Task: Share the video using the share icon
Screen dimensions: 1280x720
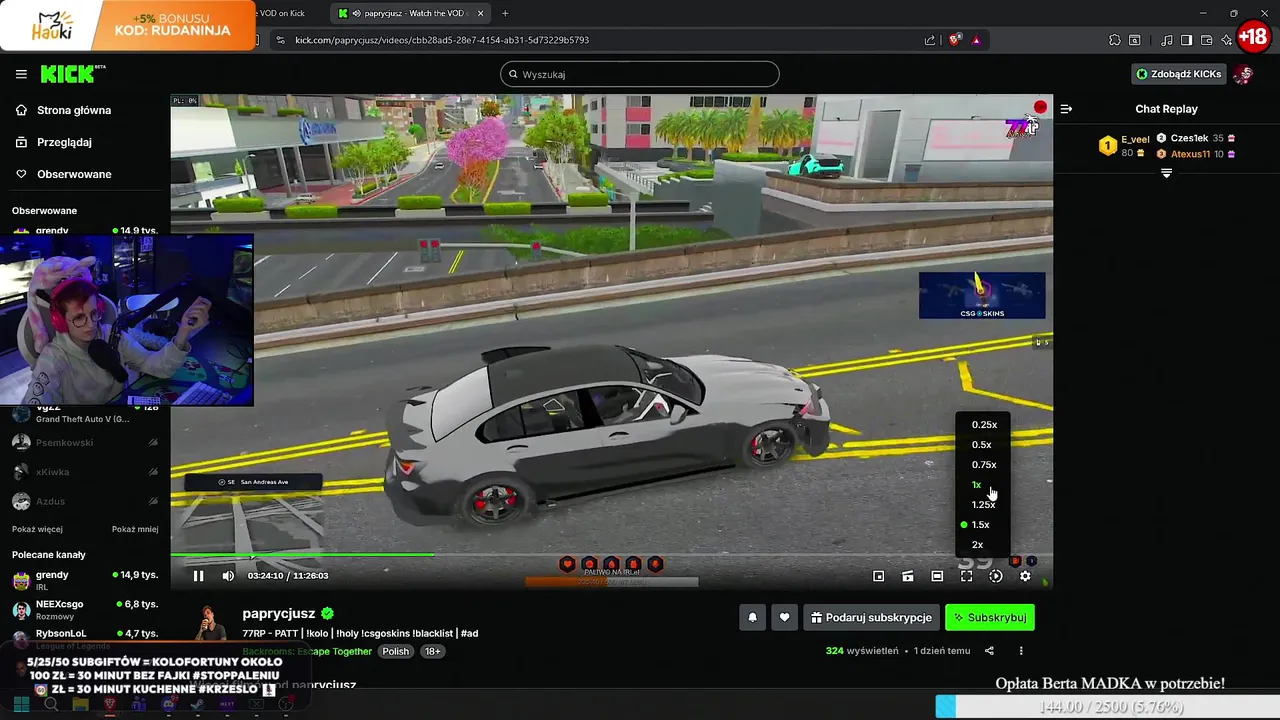Action: [989, 651]
